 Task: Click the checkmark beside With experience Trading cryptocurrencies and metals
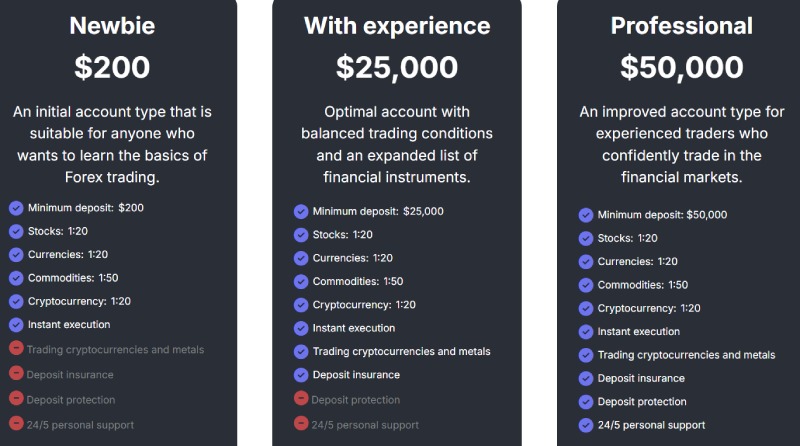point(301,352)
